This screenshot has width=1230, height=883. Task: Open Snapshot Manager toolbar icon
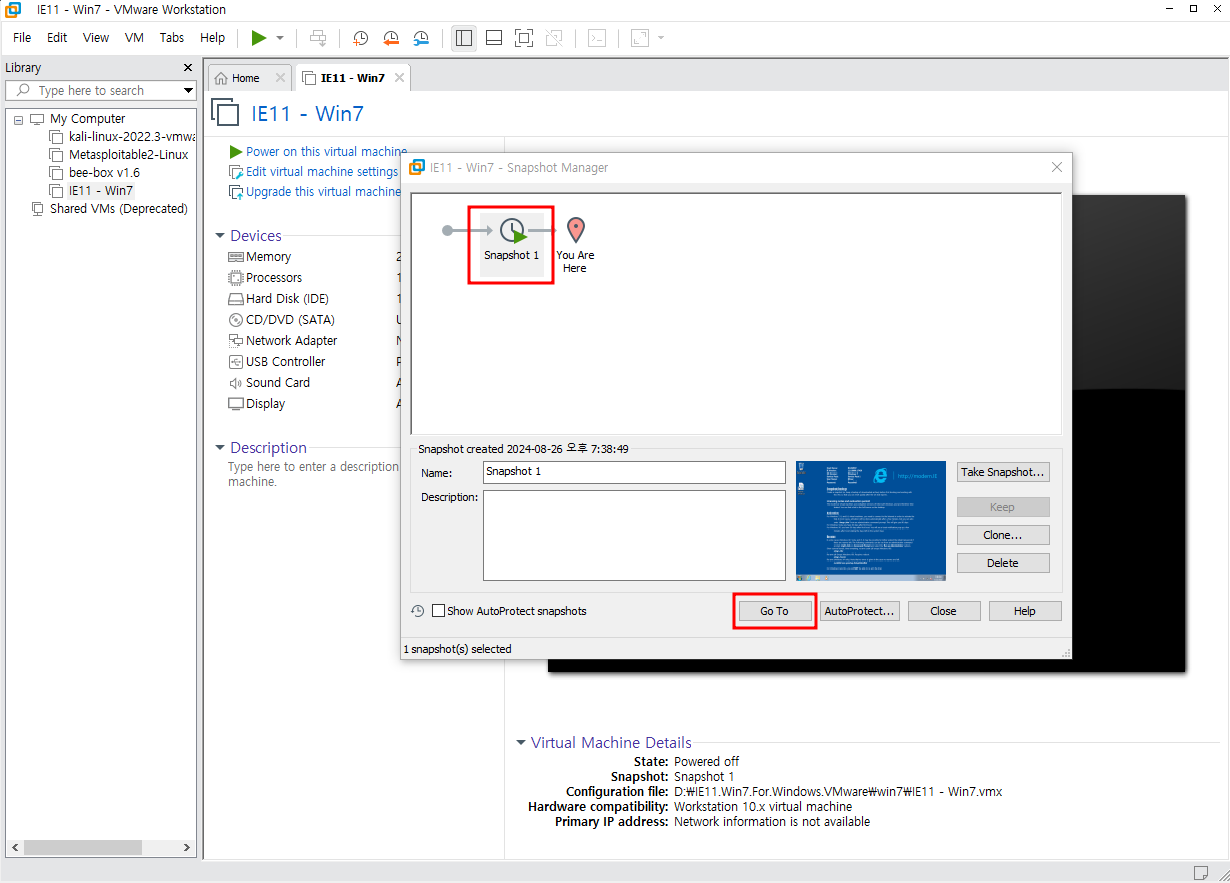[x=421, y=38]
